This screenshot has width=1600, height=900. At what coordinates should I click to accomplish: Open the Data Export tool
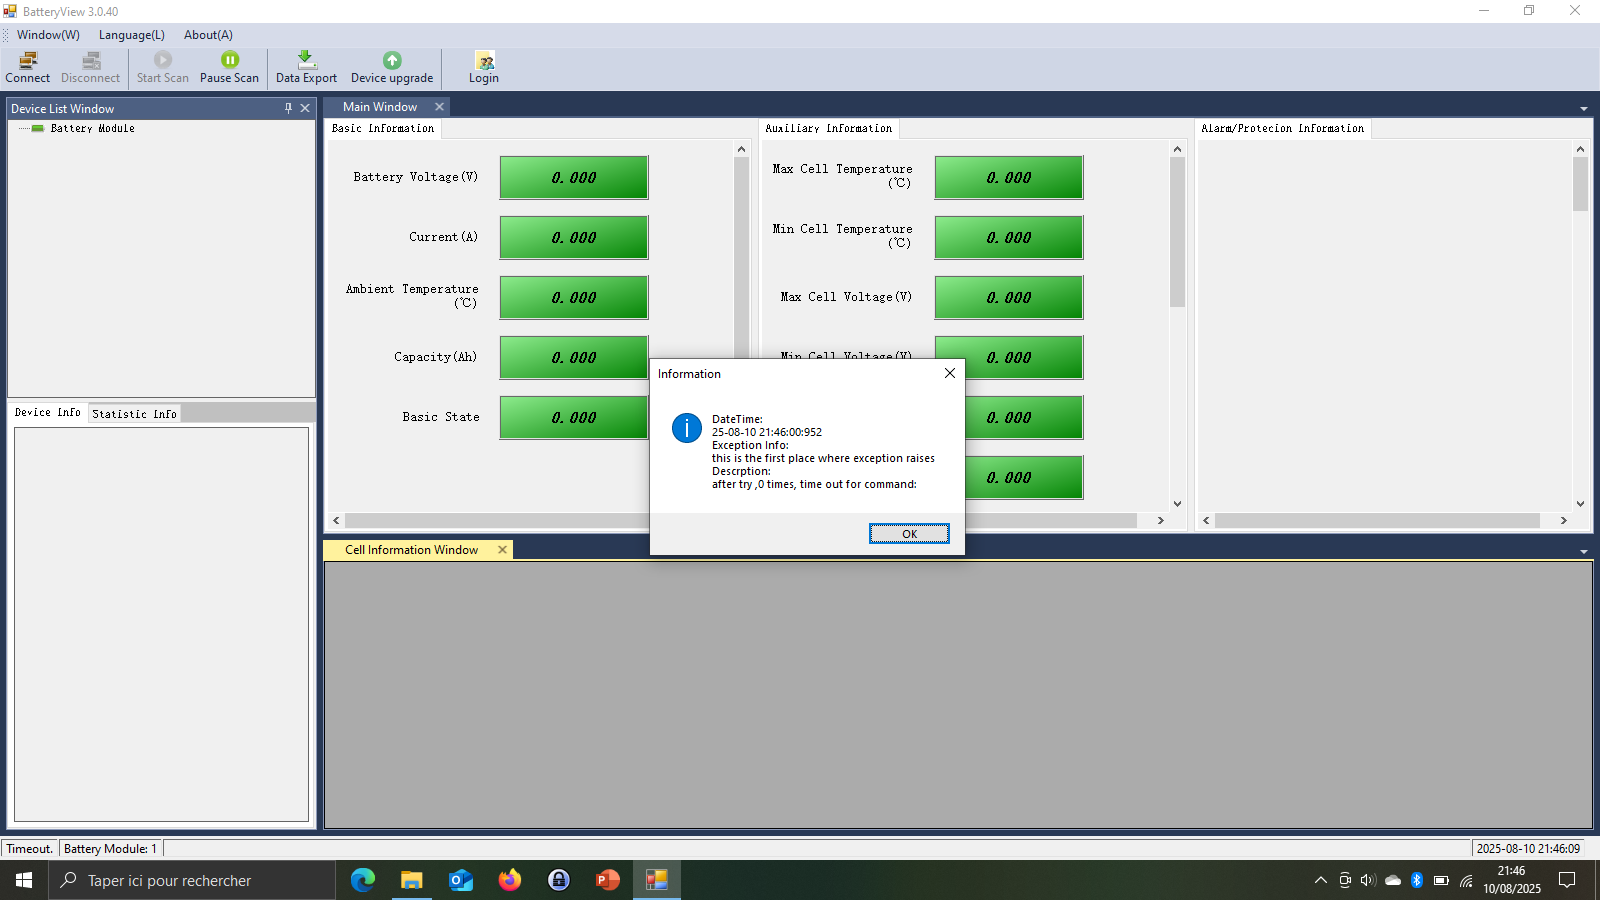[x=306, y=67]
